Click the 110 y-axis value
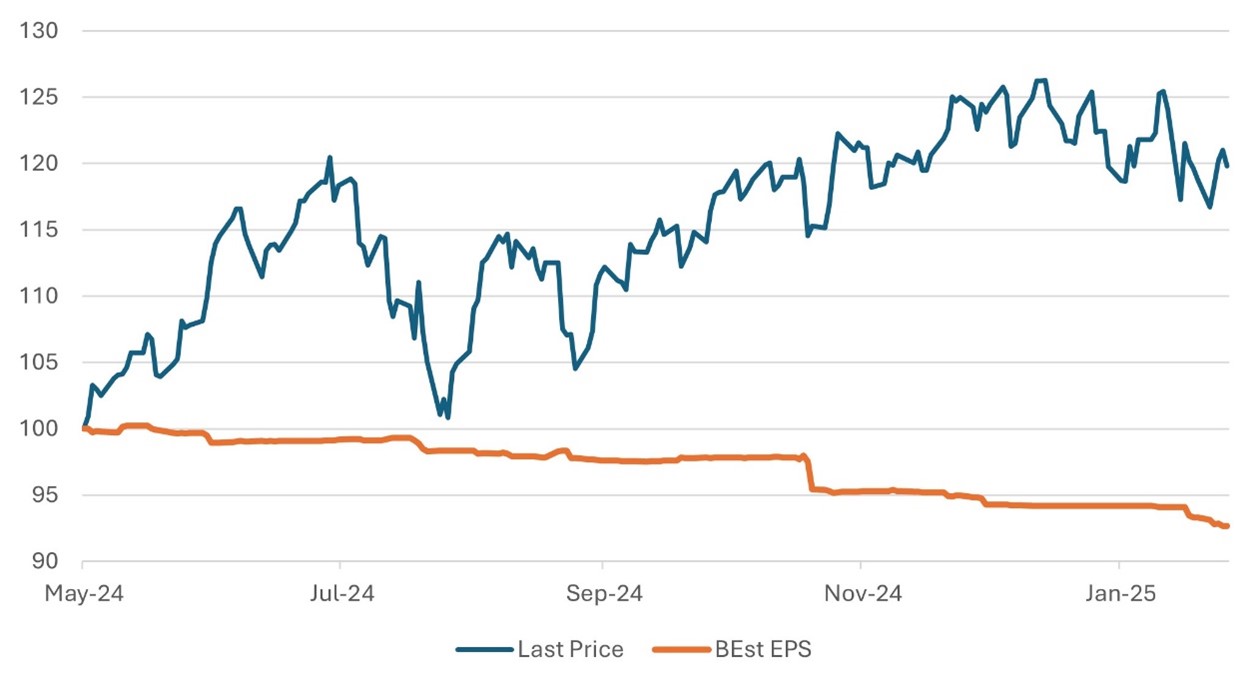Screen dimensions: 1260x690 (x=40, y=297)
